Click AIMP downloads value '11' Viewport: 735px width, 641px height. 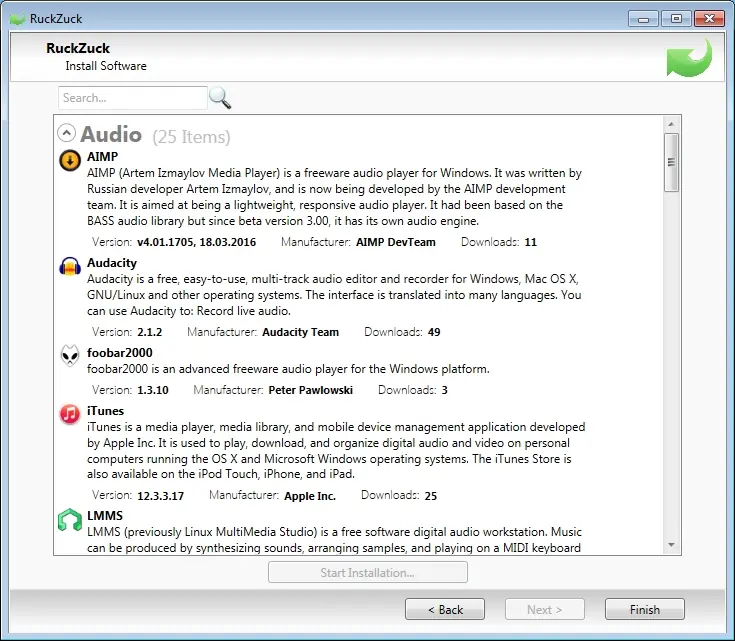pyautogui.click(x=531, y=242)
